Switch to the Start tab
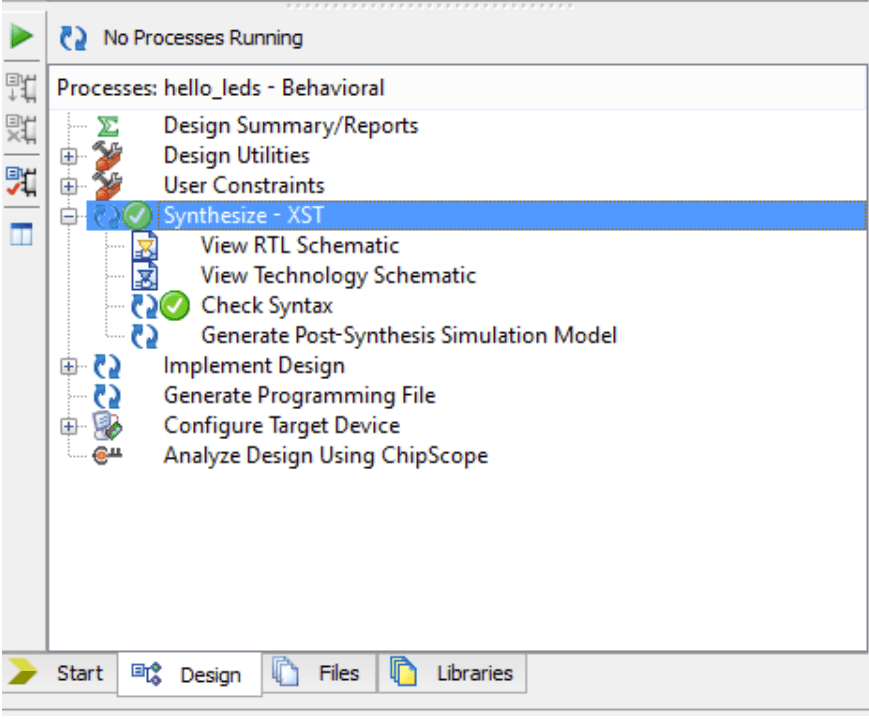The height and width of the screenshot is (719, 869). [x=60, y=673]
